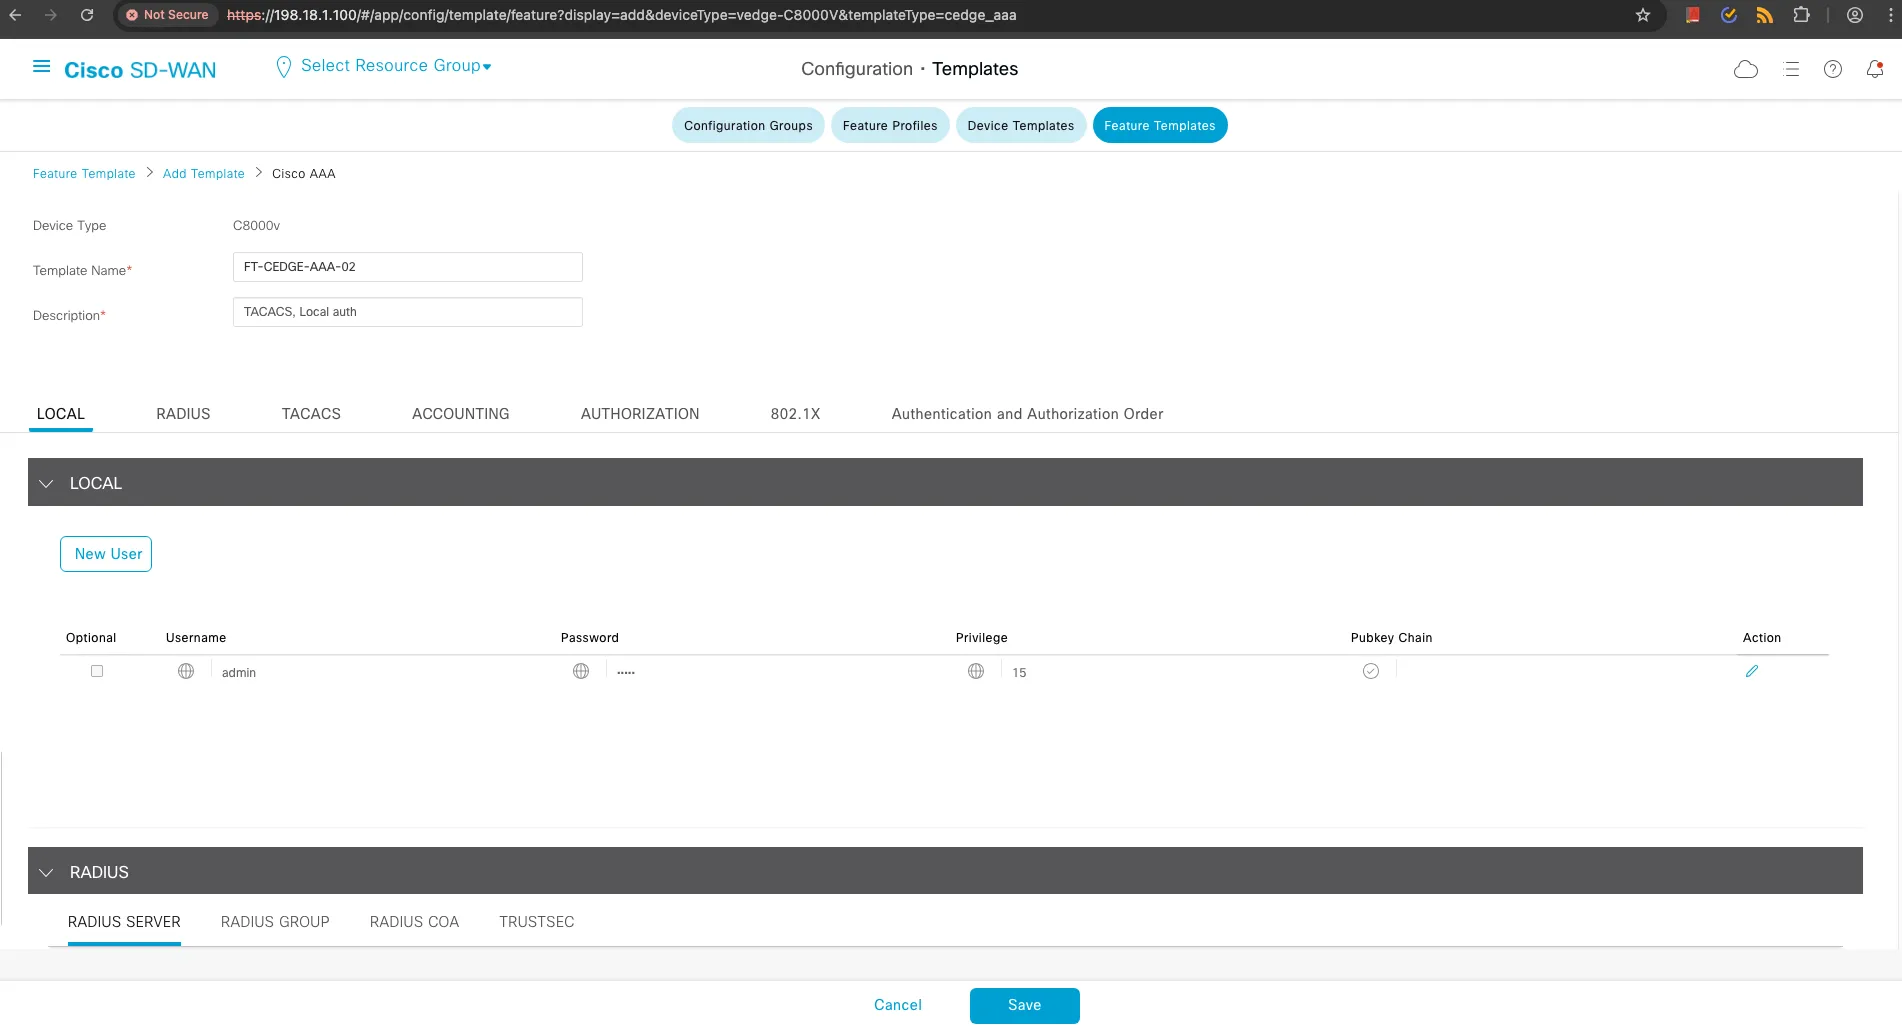
Task: Open the globe scope selector for admin username
Action: pyautogui.click(x=186, y=671)
